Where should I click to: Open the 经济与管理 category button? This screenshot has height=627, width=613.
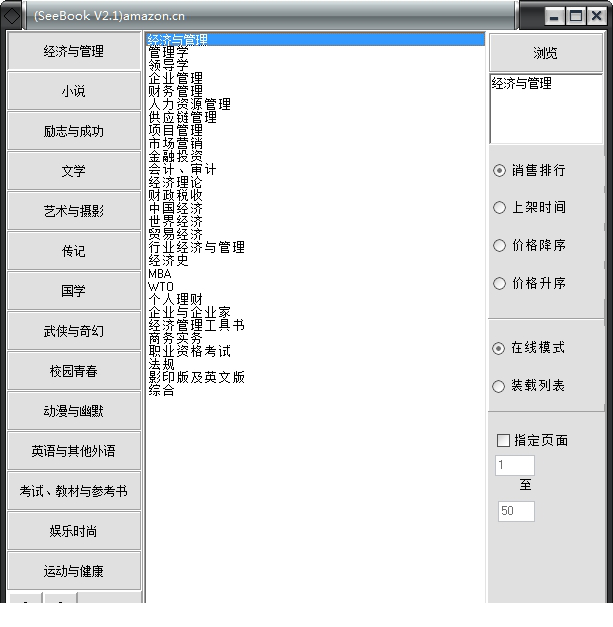click(74, 51)
